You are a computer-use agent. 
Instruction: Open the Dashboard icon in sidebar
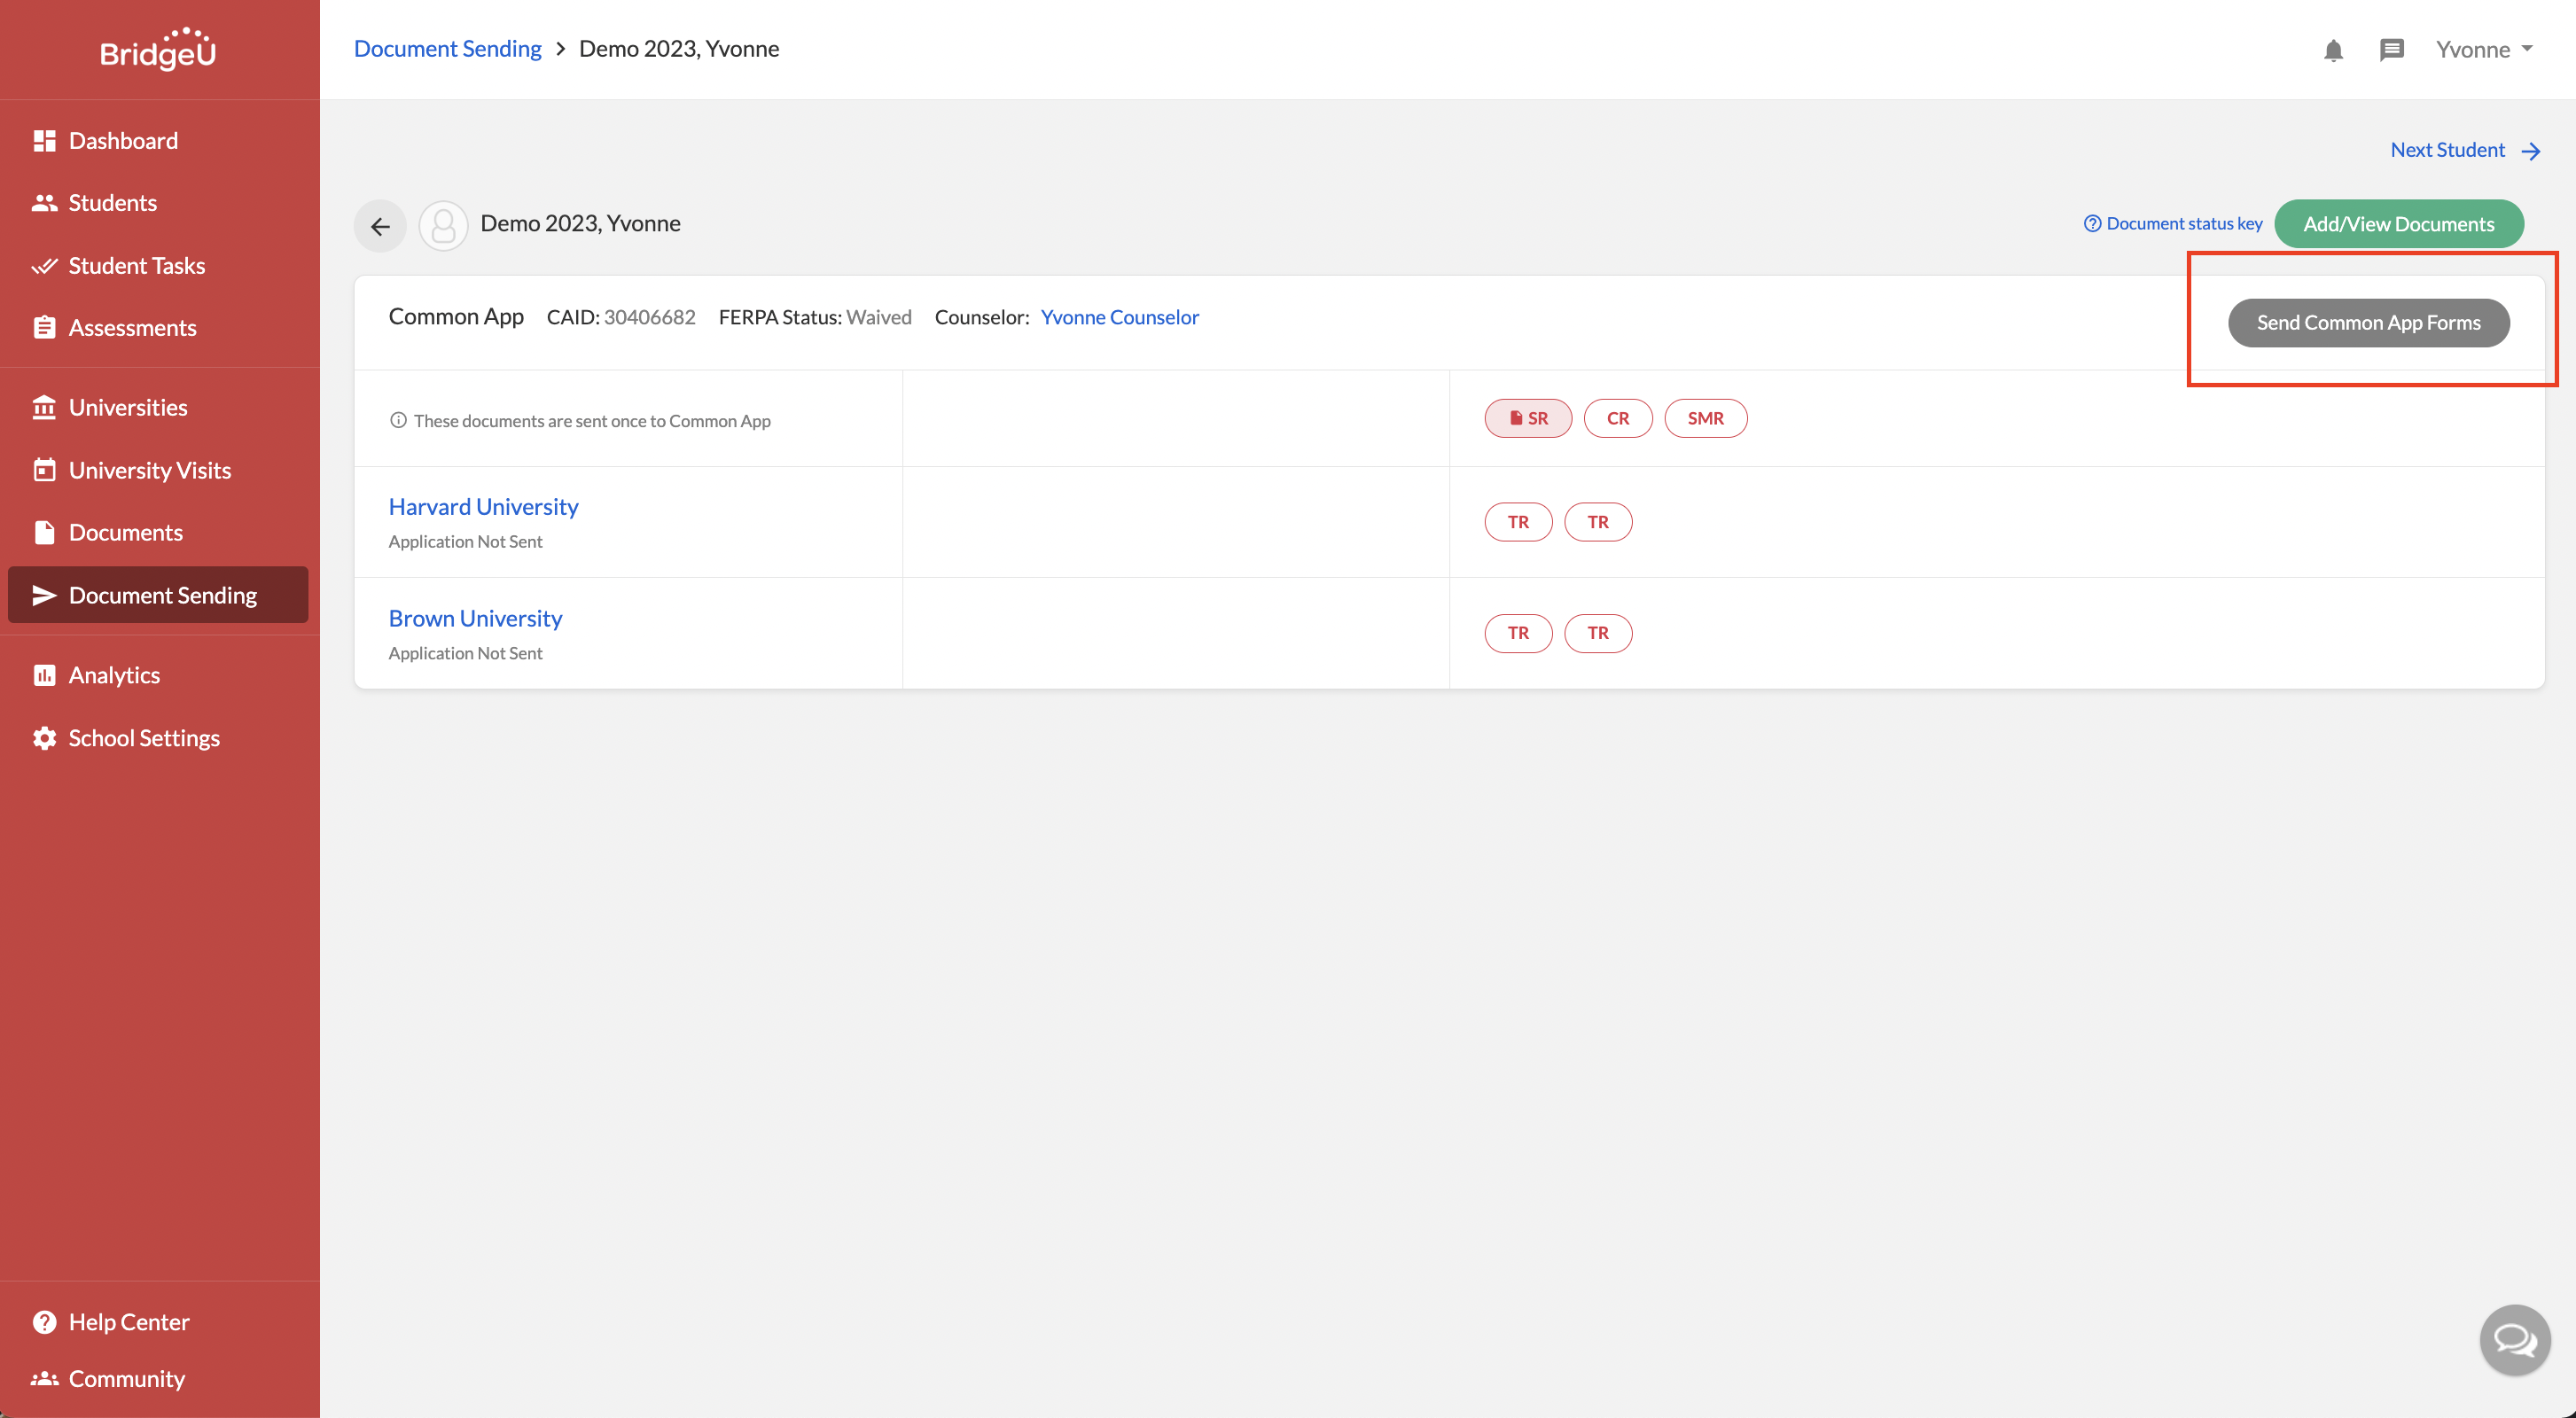[44, 141]
